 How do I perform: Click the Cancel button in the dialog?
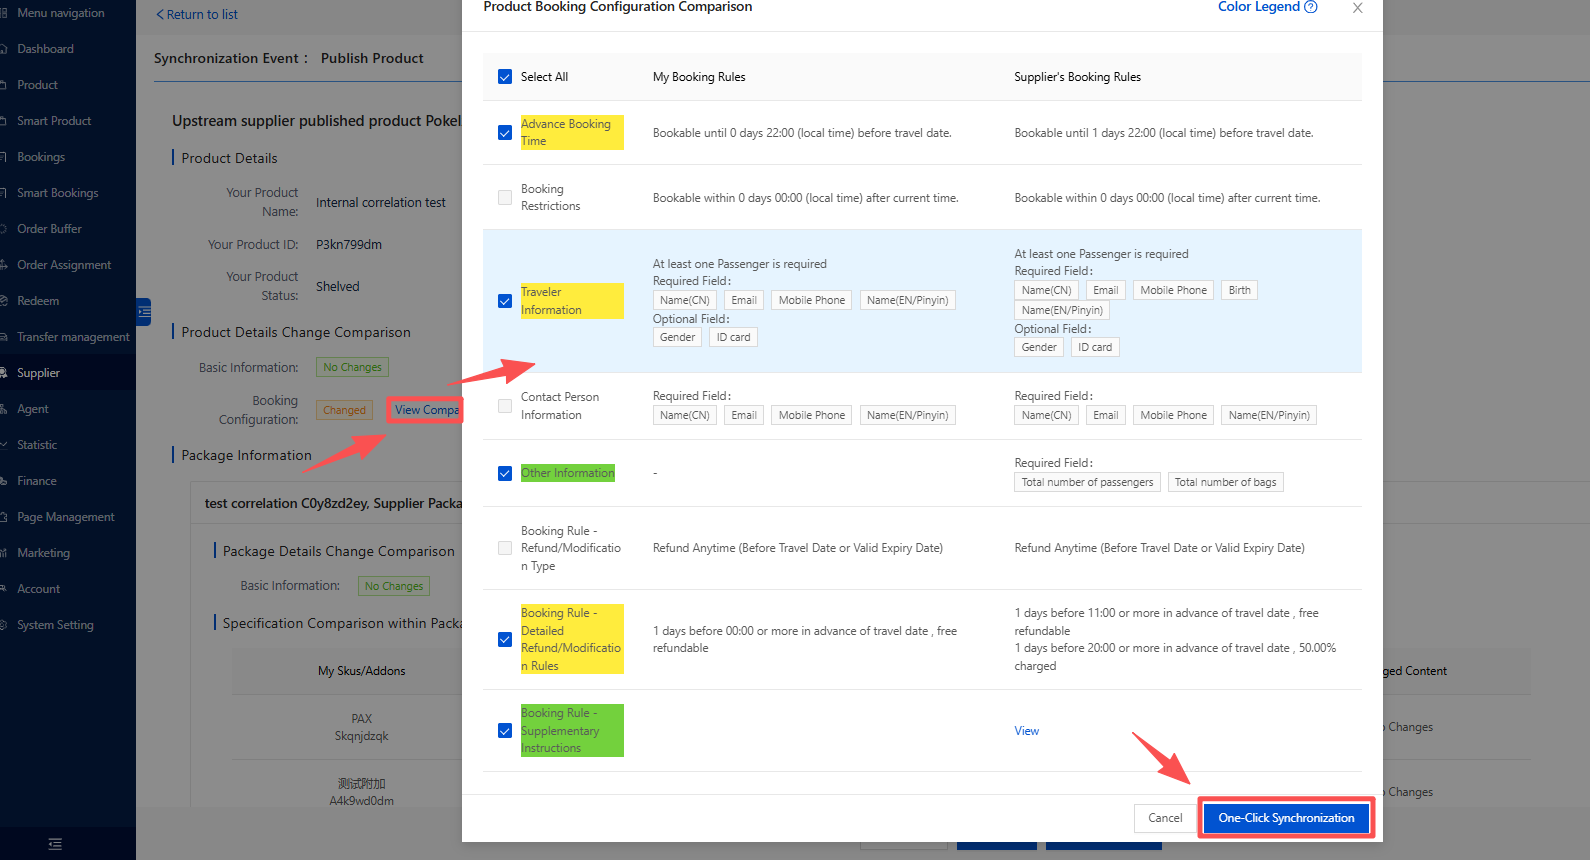click(x=1165, y=818)
